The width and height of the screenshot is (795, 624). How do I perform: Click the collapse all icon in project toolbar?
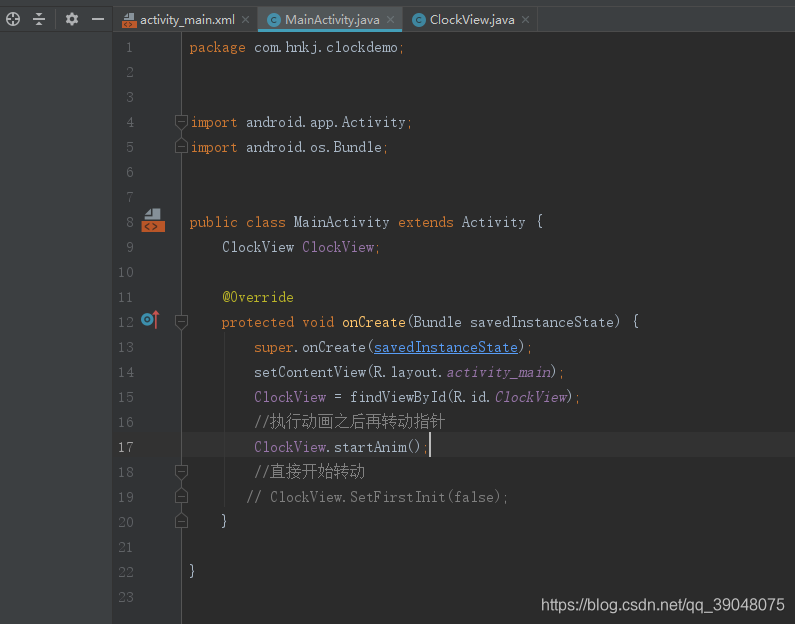39,19
